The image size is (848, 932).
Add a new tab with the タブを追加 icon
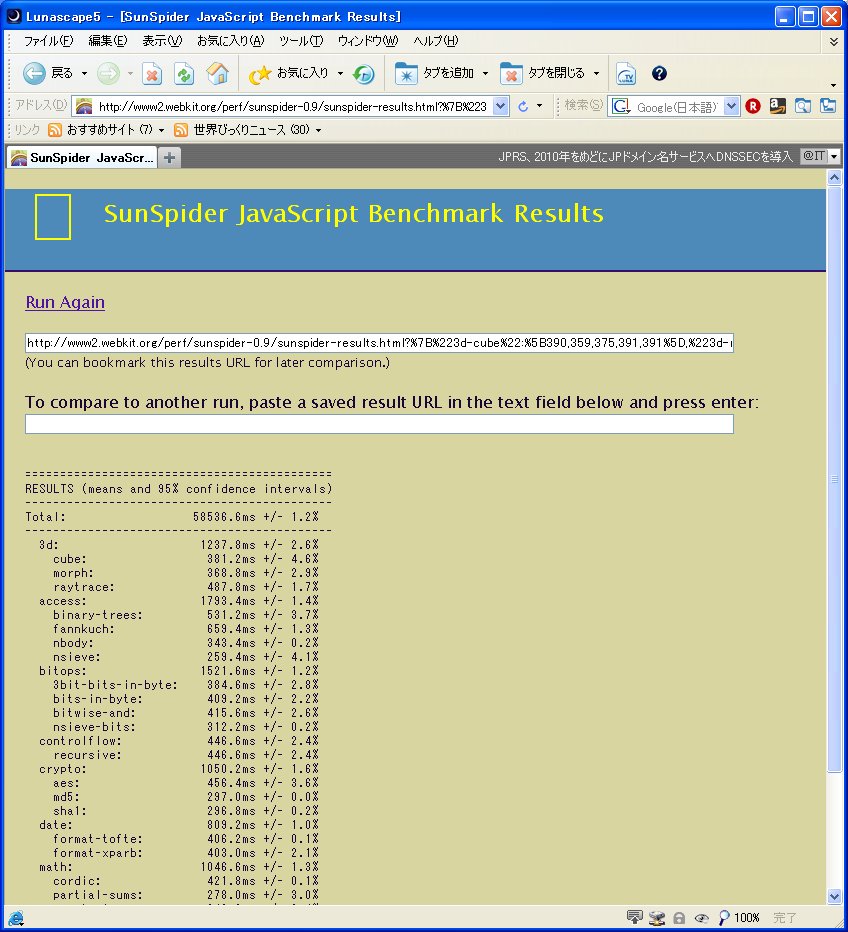[x=406, y=73]
